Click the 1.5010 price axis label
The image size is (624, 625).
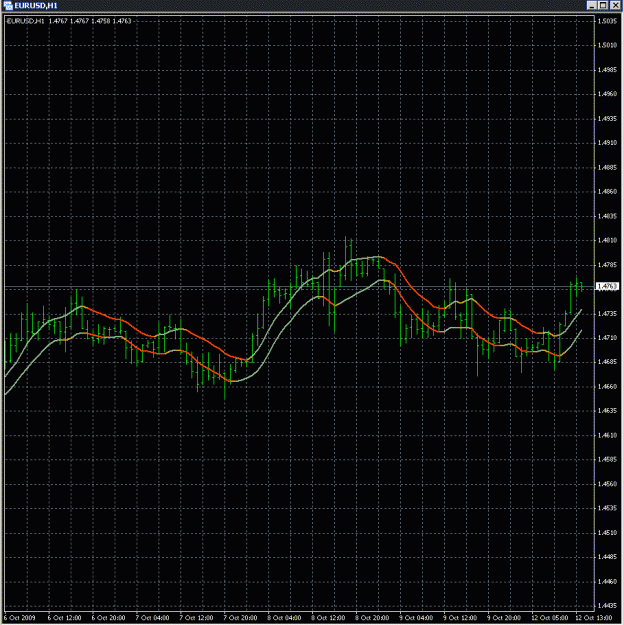(x=607, y=45)
